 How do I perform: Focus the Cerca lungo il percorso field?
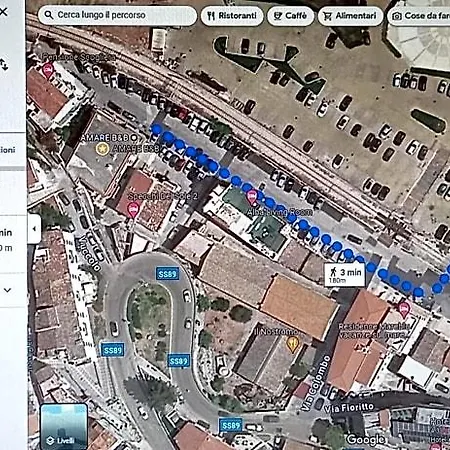click(117, 15)
